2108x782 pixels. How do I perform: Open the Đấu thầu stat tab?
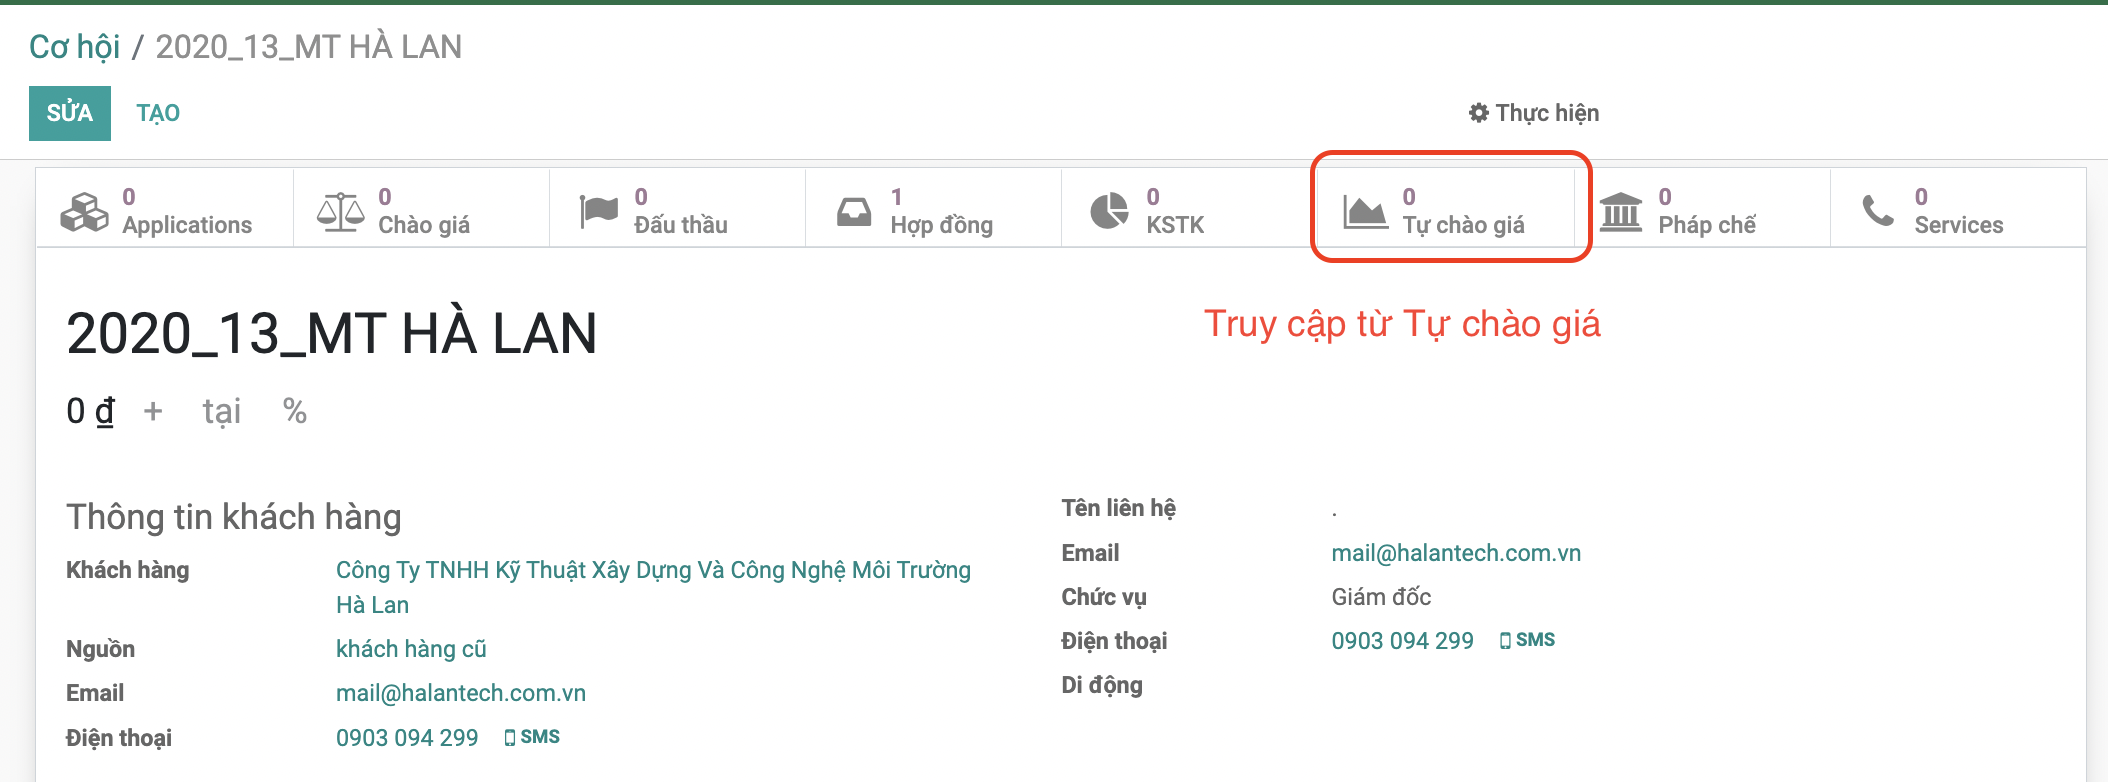(680, 211)
